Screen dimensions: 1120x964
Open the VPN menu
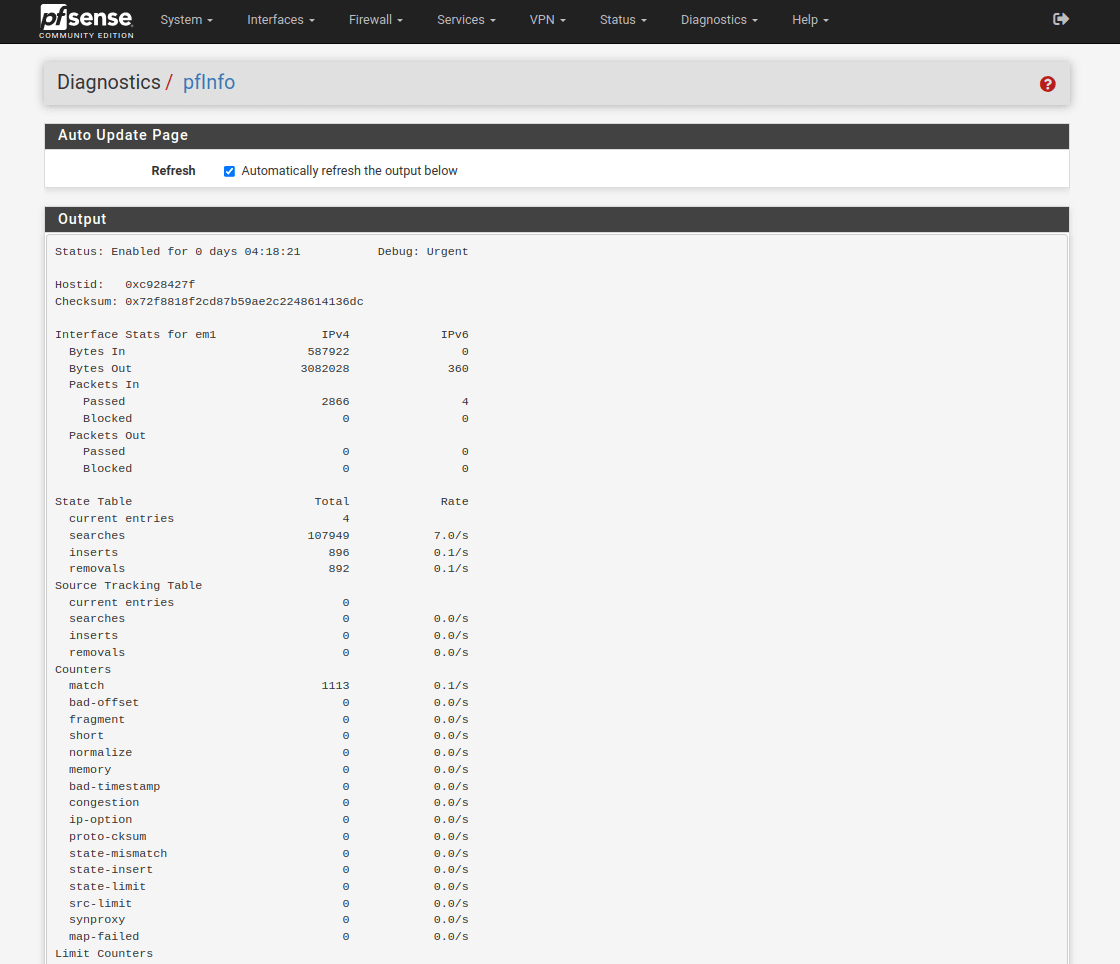(x=547, y=20)
